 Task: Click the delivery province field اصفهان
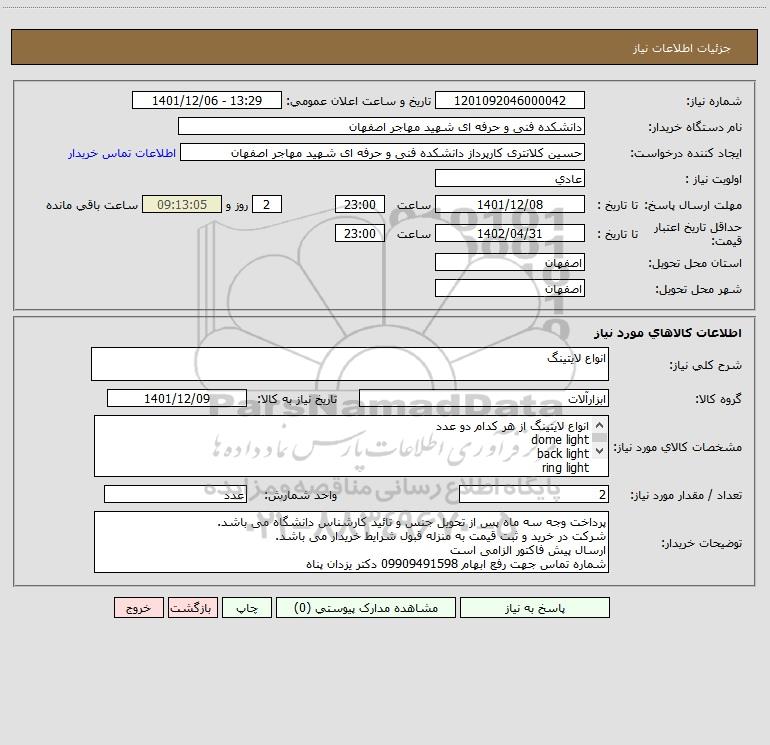pos(510,262)
